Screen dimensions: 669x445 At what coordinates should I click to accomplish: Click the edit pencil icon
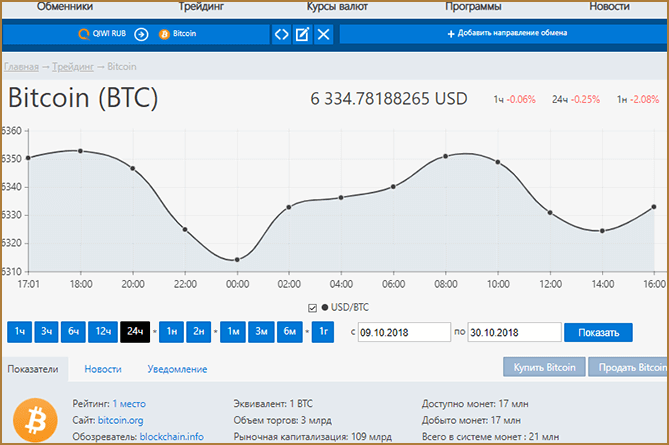pyautogui.click(x=303, y=34)
